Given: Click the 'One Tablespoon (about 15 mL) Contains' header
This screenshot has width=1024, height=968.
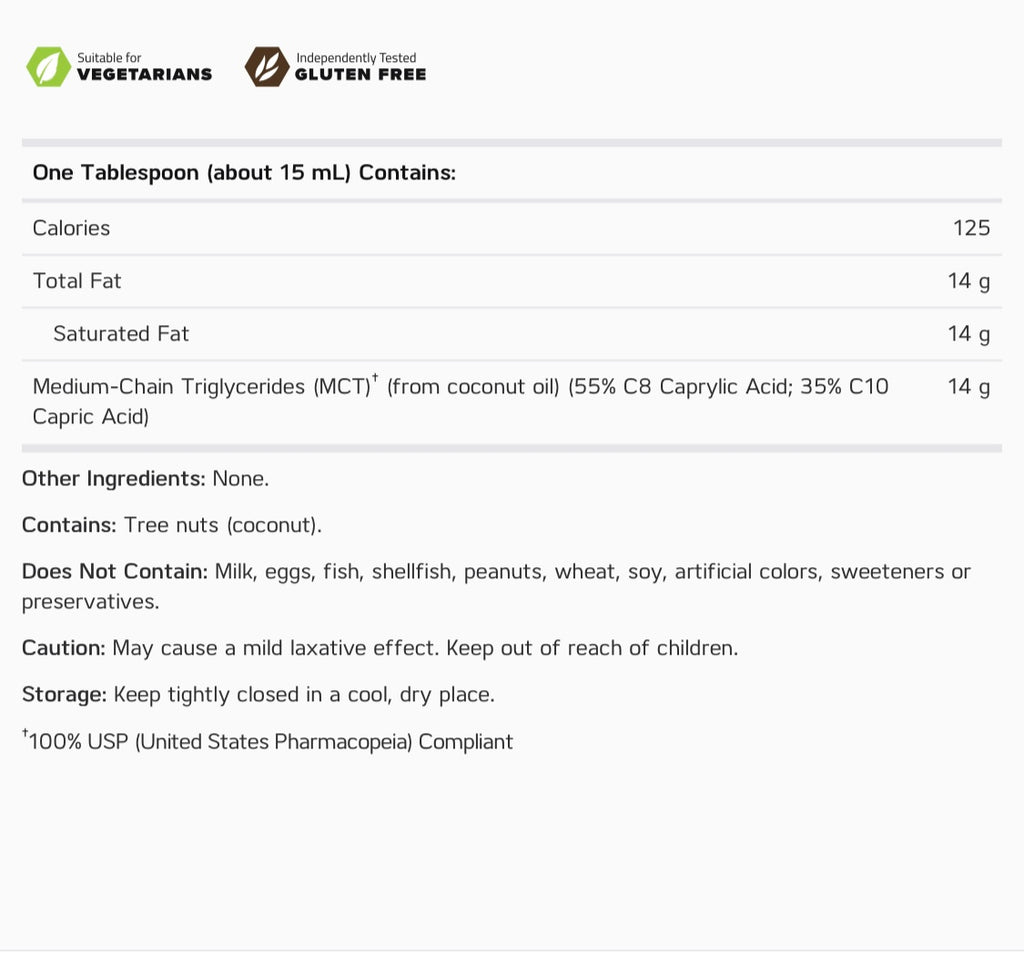Looking at the screenshot, I should pyautogui.click(x=244, y=172).
